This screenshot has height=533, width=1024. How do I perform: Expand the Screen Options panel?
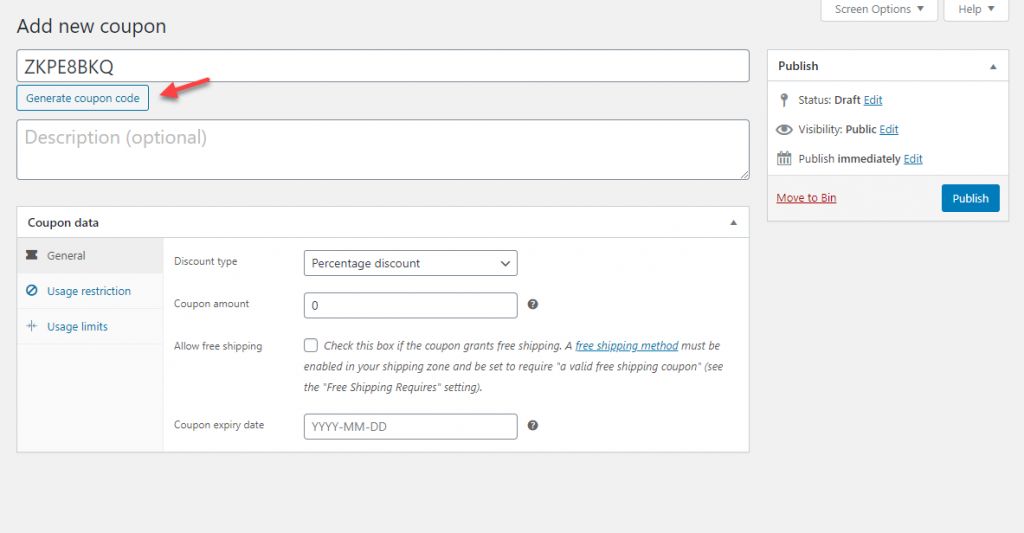[879, 10]
